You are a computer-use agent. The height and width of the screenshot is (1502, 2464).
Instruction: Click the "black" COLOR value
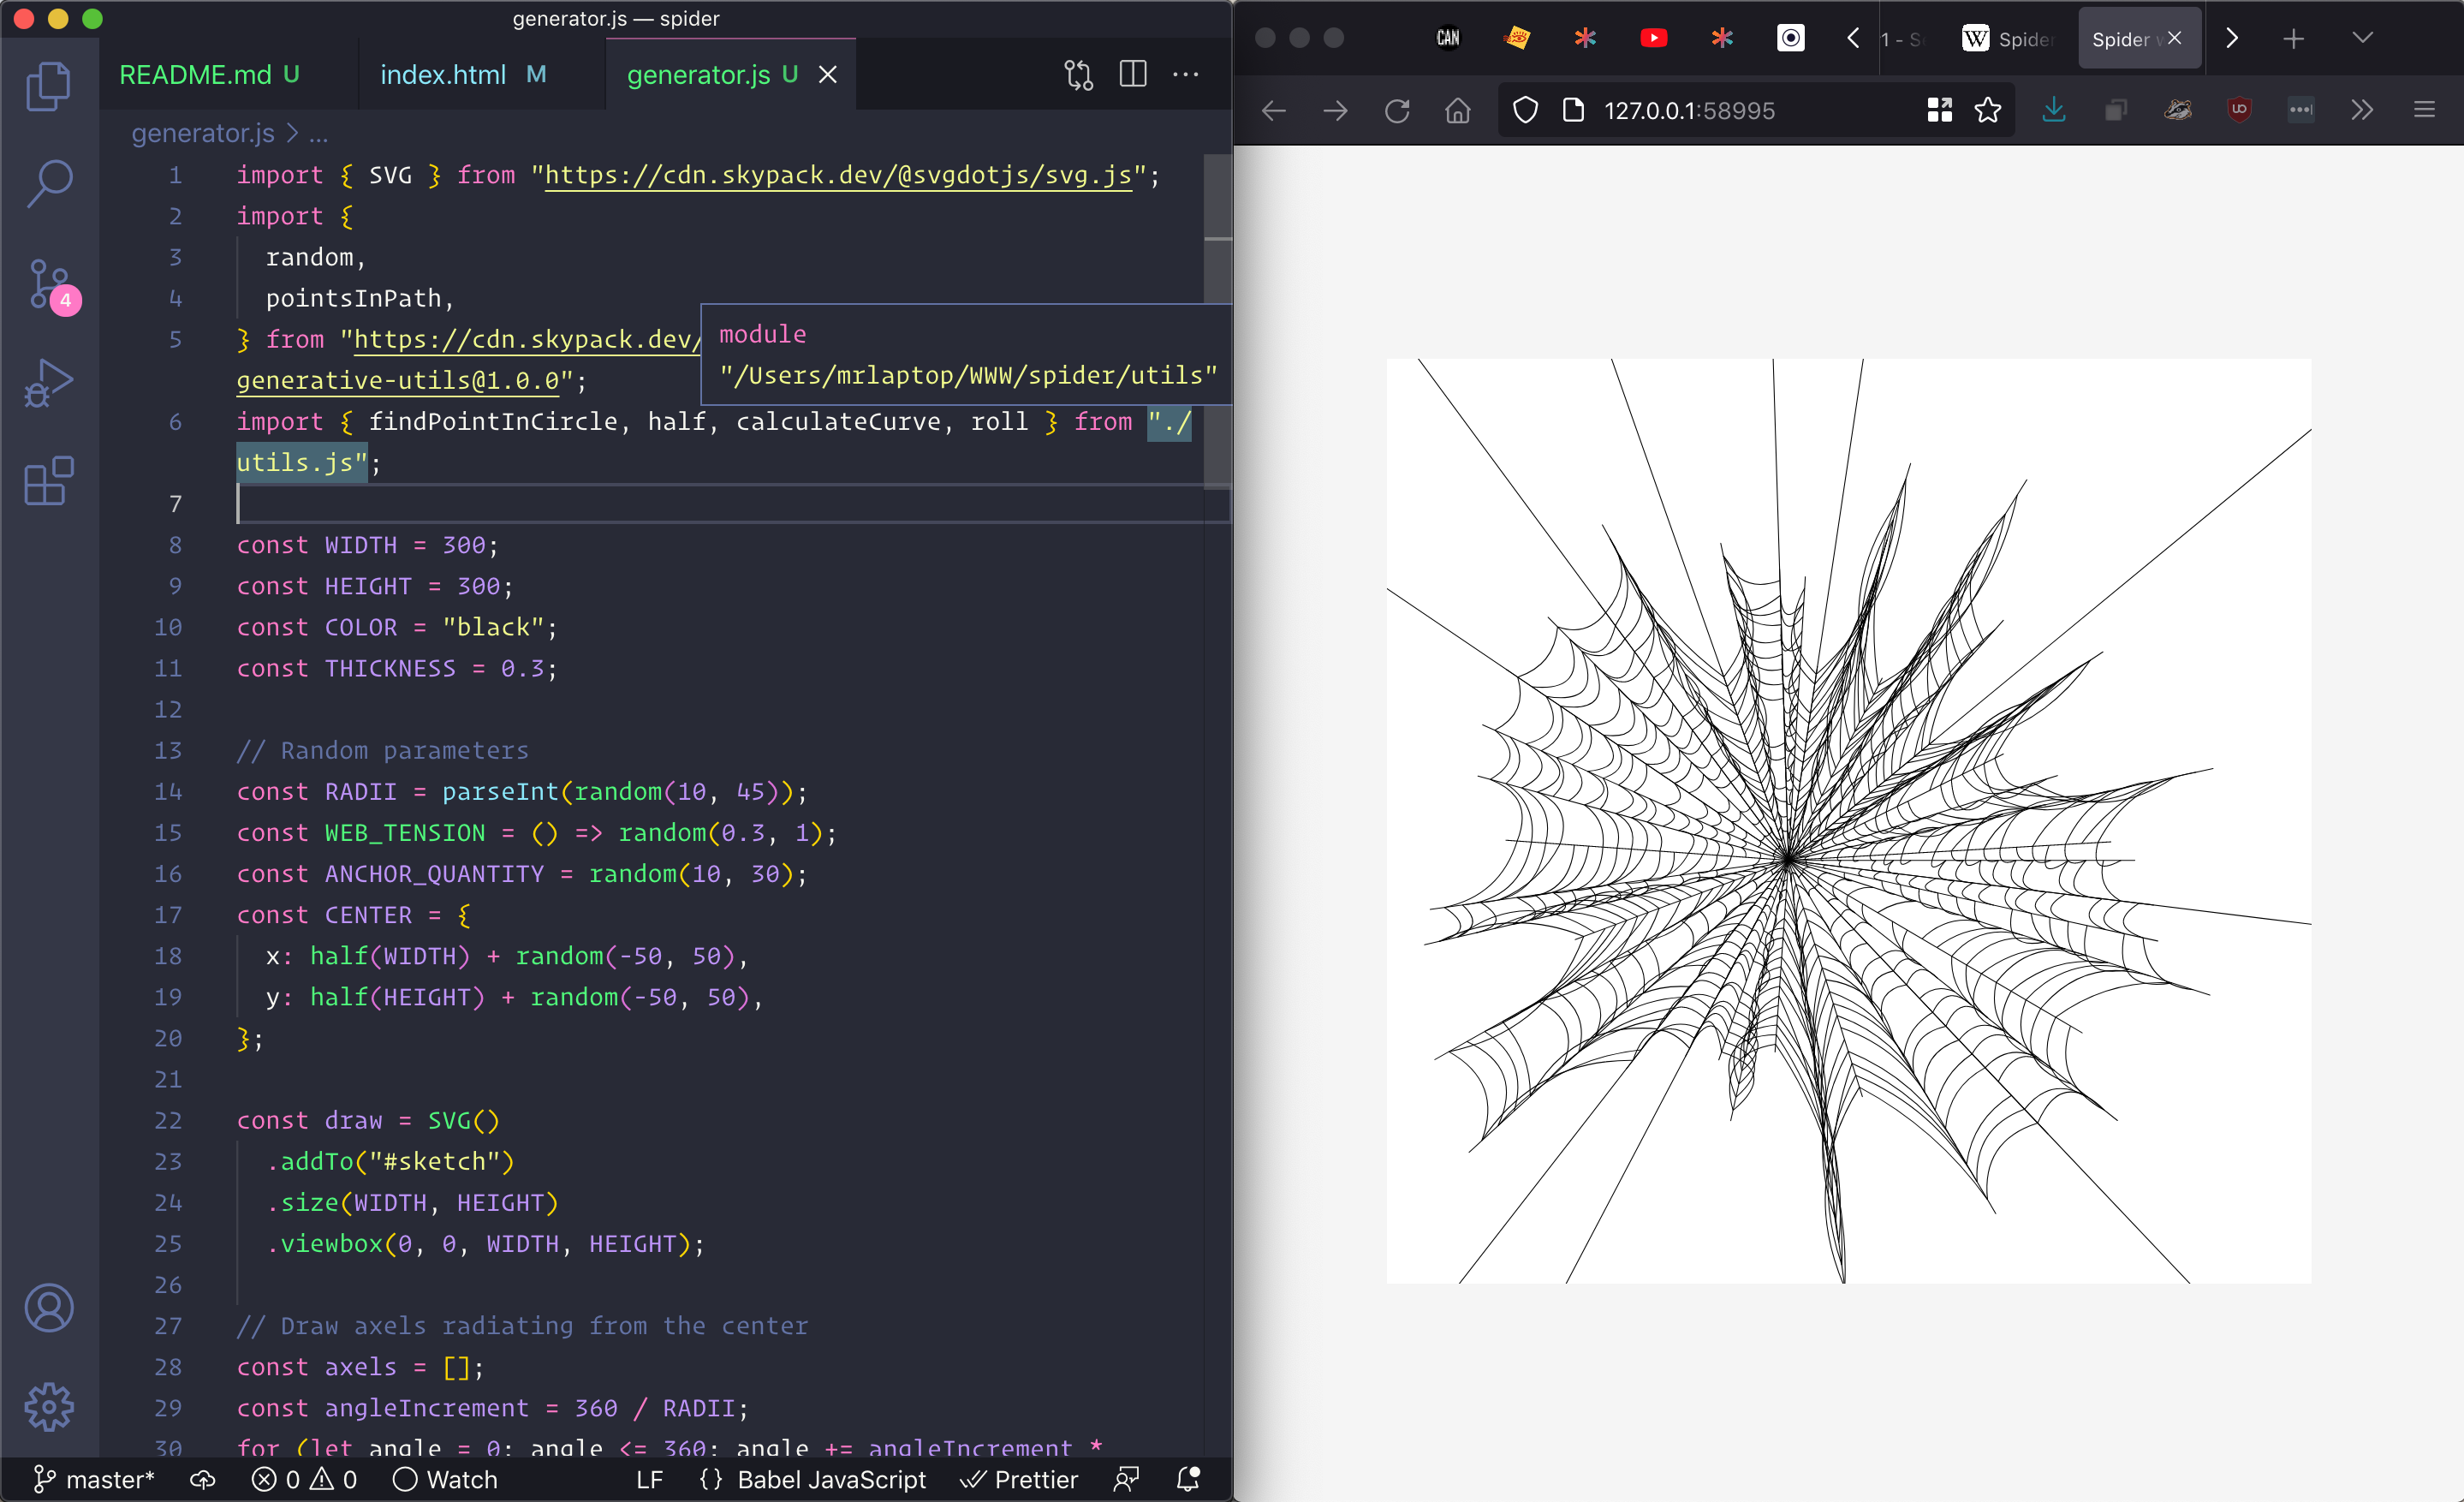pyautogui.click(x=493, y=627)
